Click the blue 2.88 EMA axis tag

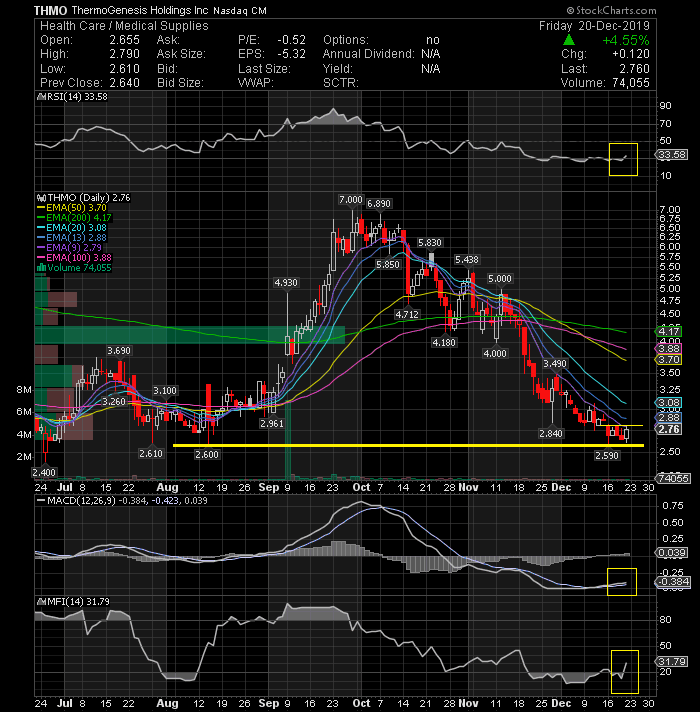[x=670, y=417]
